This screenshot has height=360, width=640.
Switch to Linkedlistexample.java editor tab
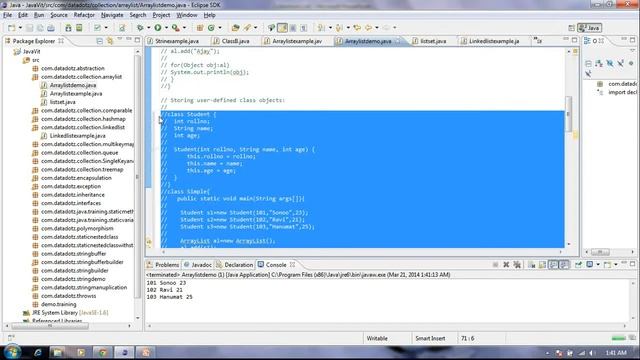(490, 41)
